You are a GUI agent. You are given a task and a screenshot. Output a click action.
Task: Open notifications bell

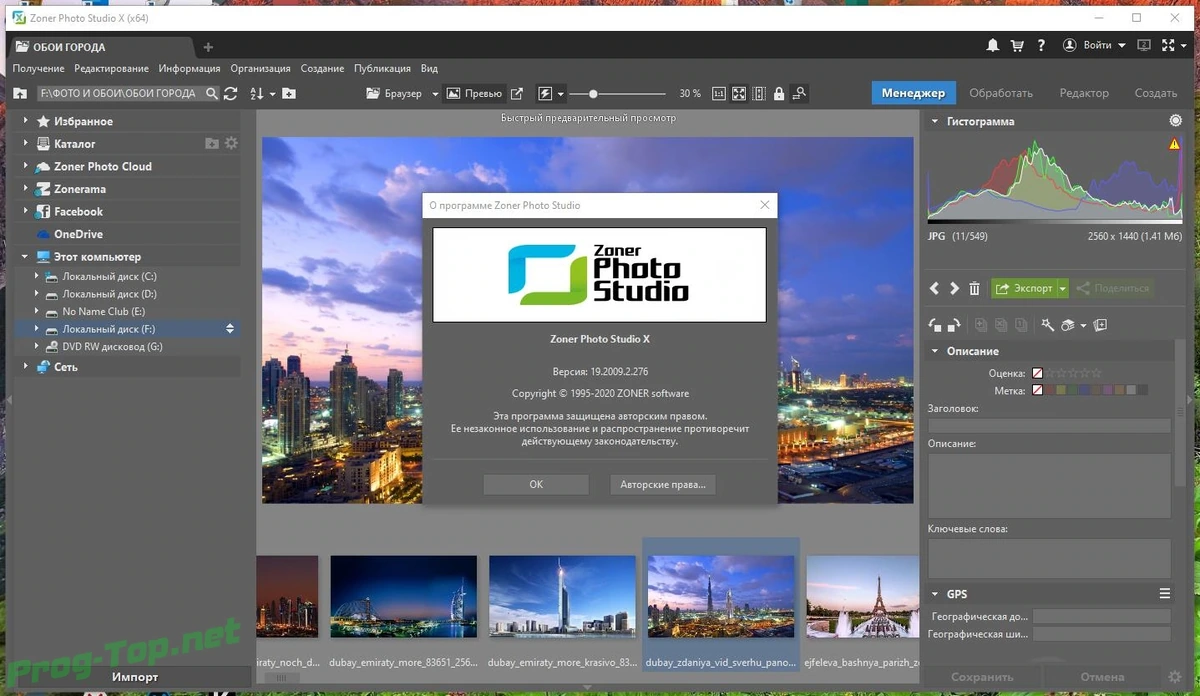[993, 46]
